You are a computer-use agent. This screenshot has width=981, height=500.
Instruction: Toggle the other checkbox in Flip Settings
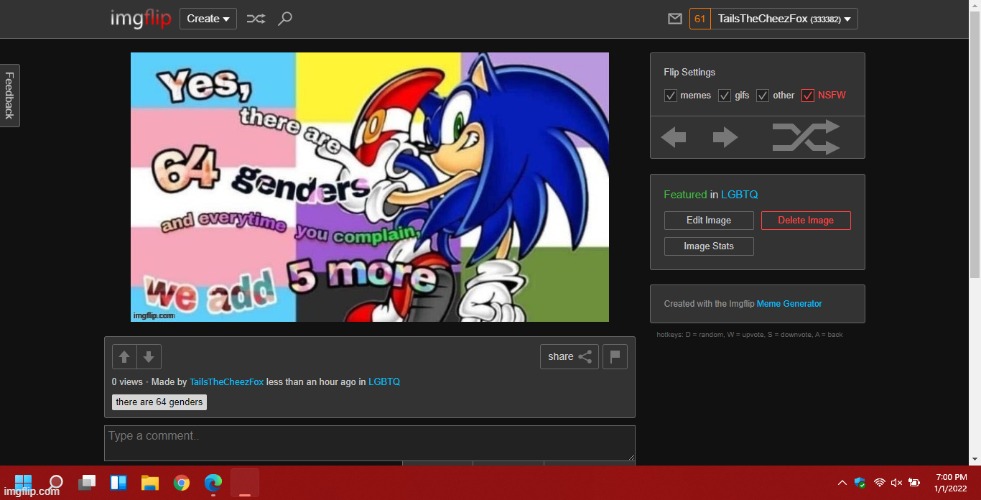(x=762, y=95)
